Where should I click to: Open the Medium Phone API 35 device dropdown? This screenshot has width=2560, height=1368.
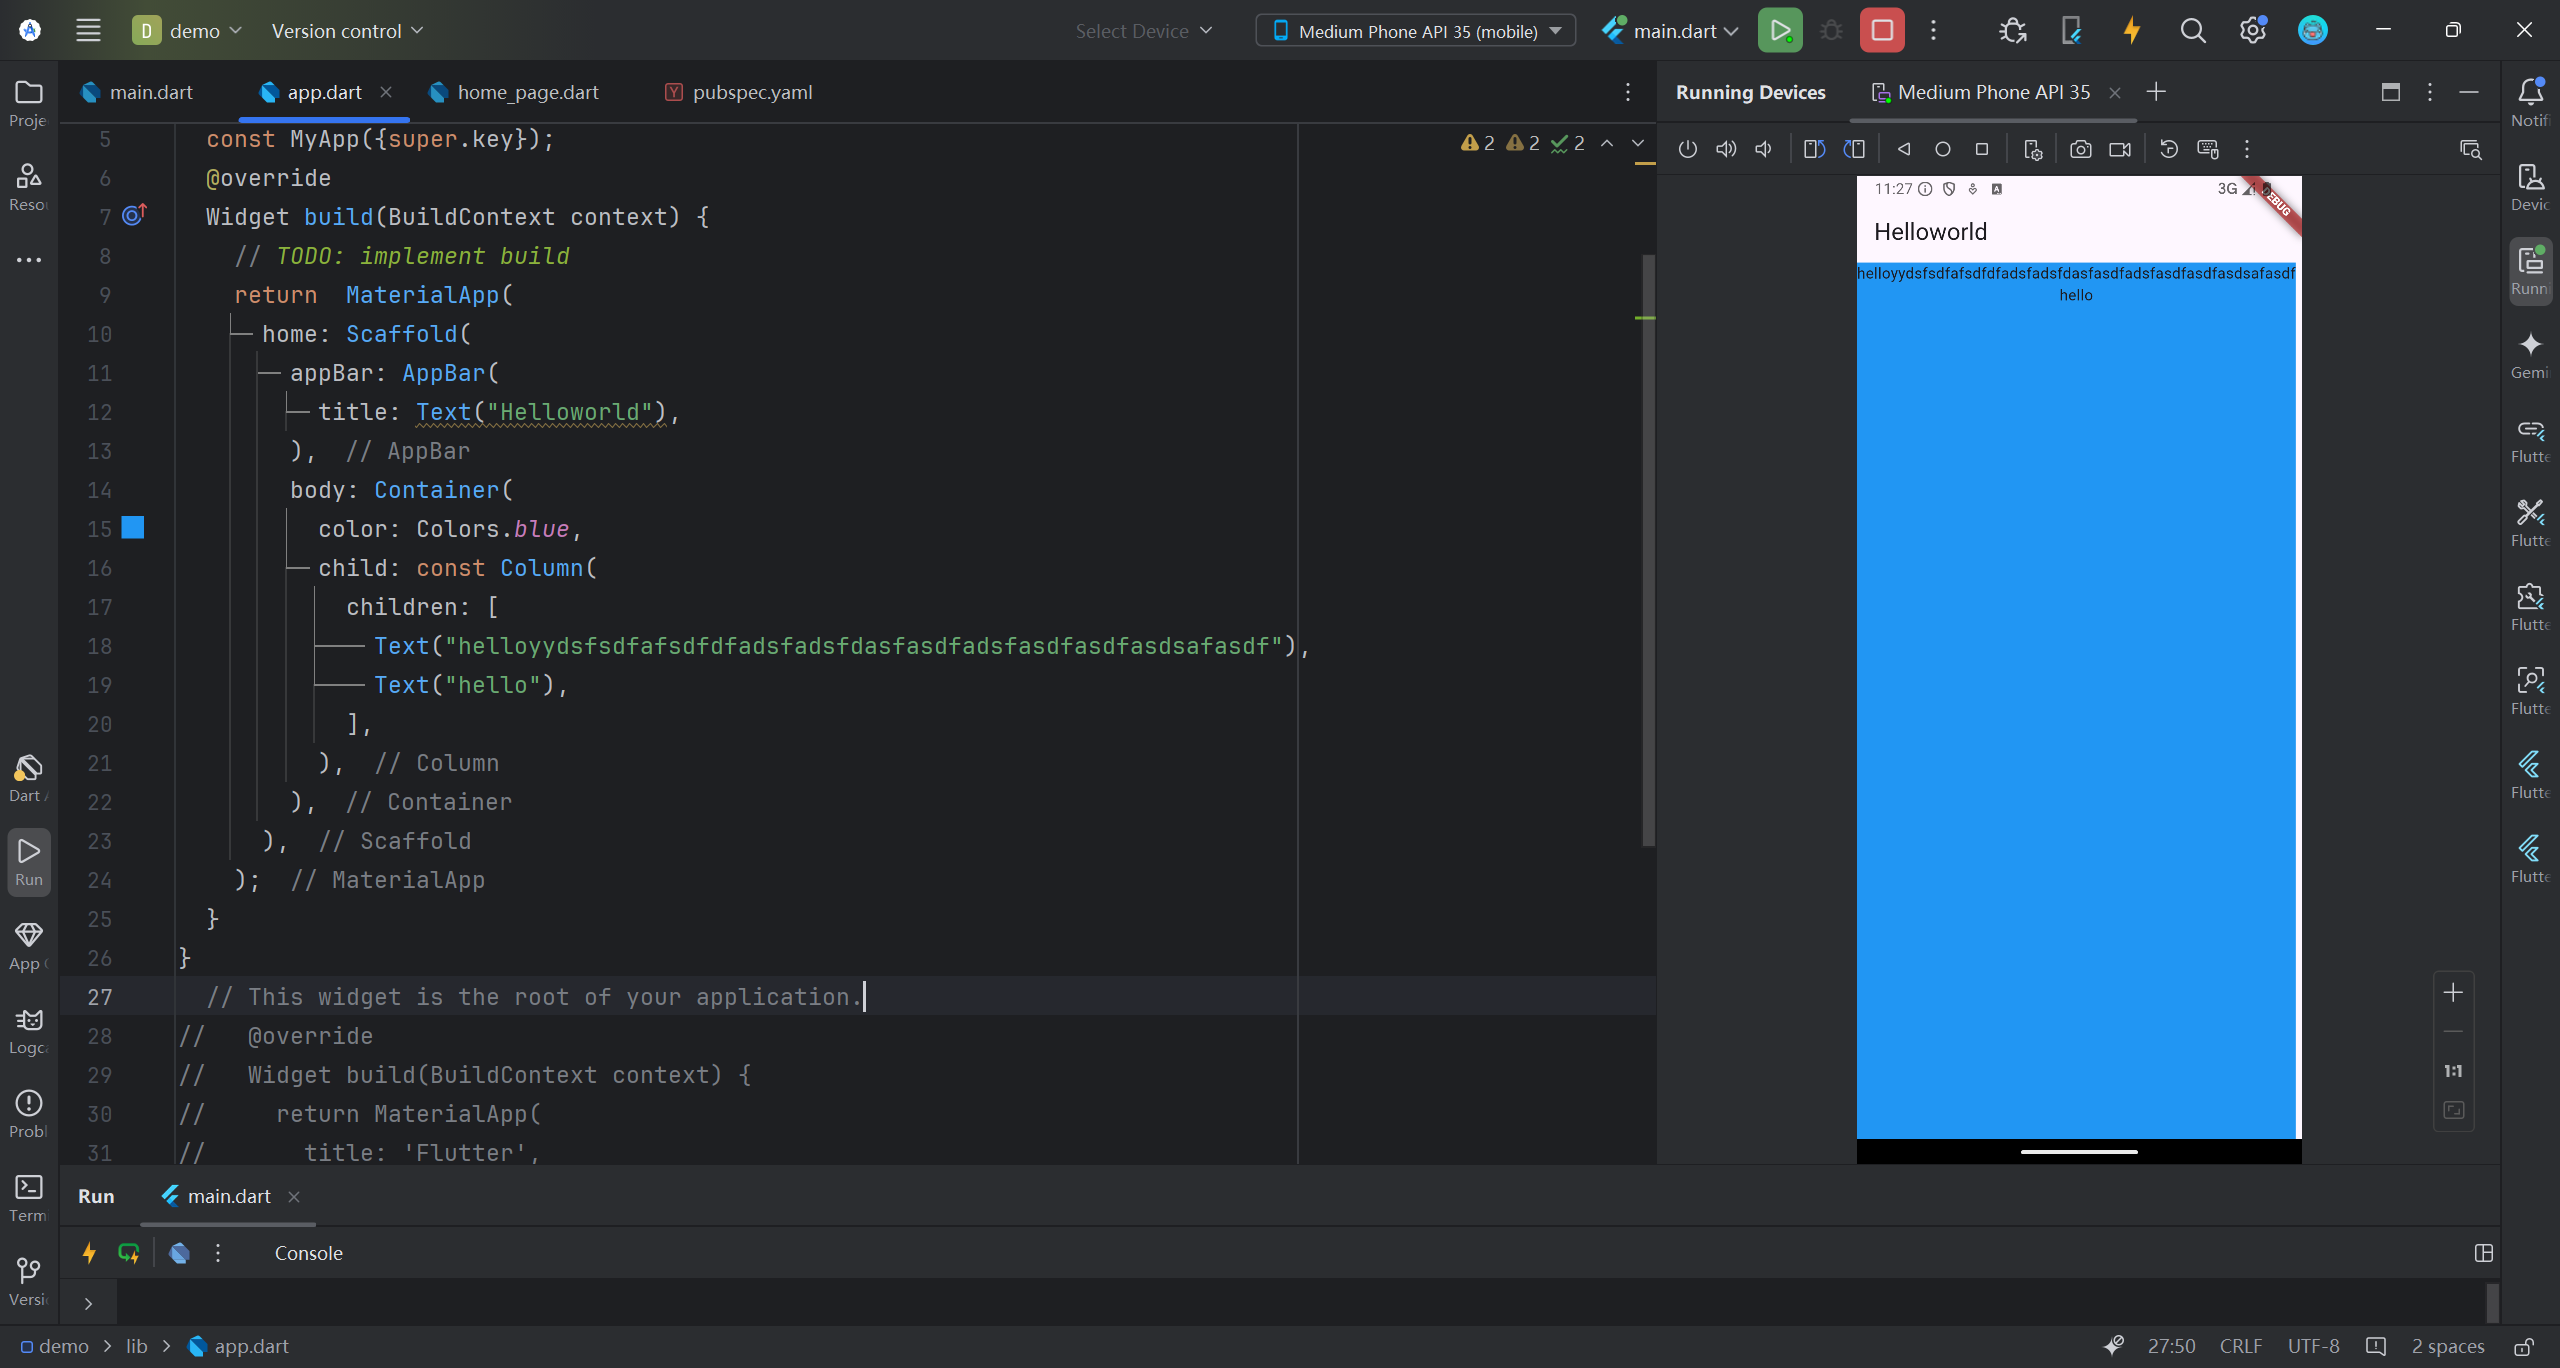[x=1415, y=31]
